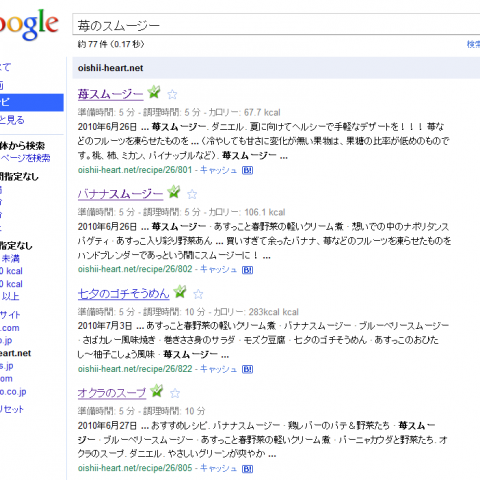Screen dimensions: 480x480
Task: Click the B! bookmark icon for recipe/26/802
Action: pyautogui.click(x=247, y=270)
